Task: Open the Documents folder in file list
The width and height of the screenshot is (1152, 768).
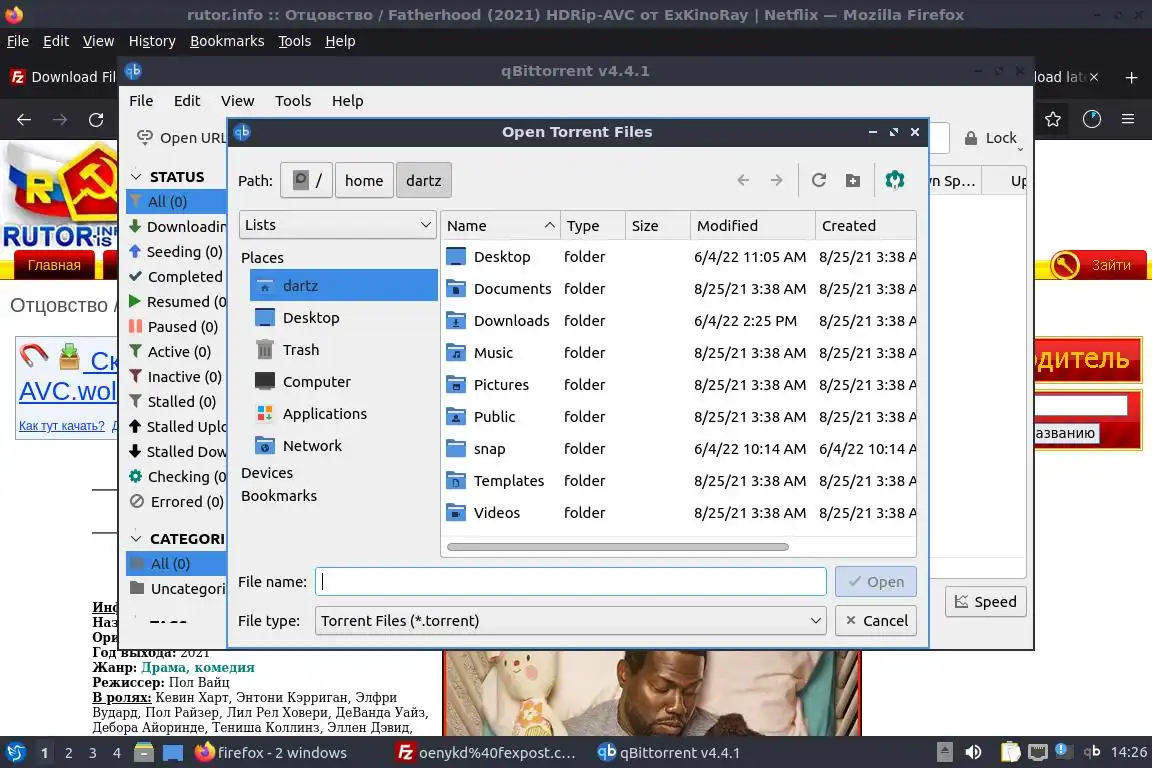Action: point(512,289)
